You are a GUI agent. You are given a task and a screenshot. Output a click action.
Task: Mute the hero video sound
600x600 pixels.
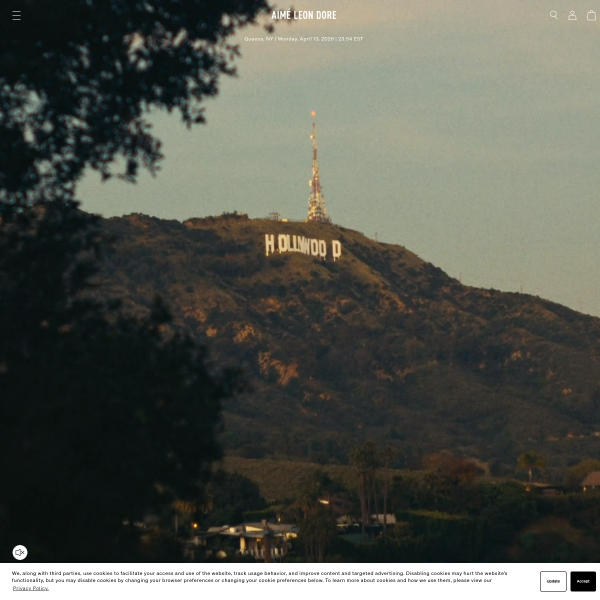pos(20,552)
